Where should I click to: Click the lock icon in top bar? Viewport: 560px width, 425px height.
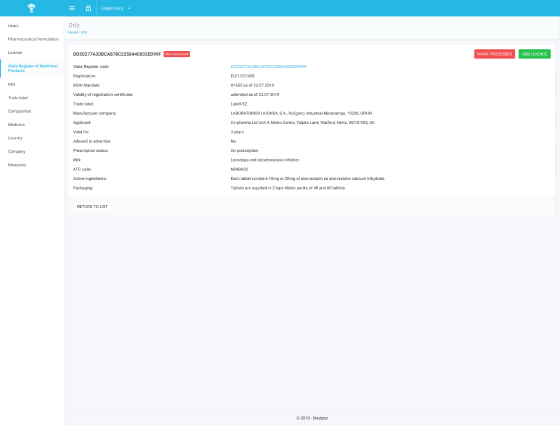(x=88, y=8)
